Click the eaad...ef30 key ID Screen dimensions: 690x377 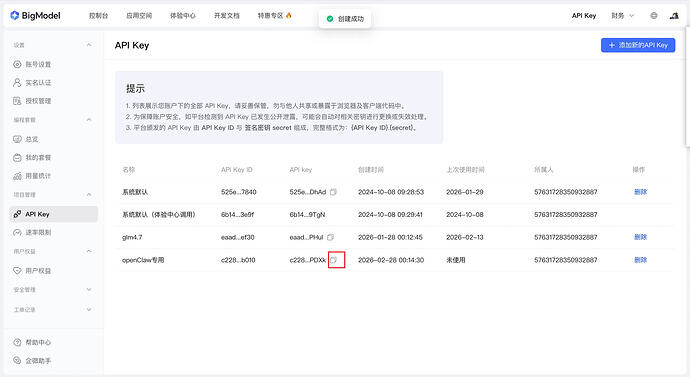[238, 237]
